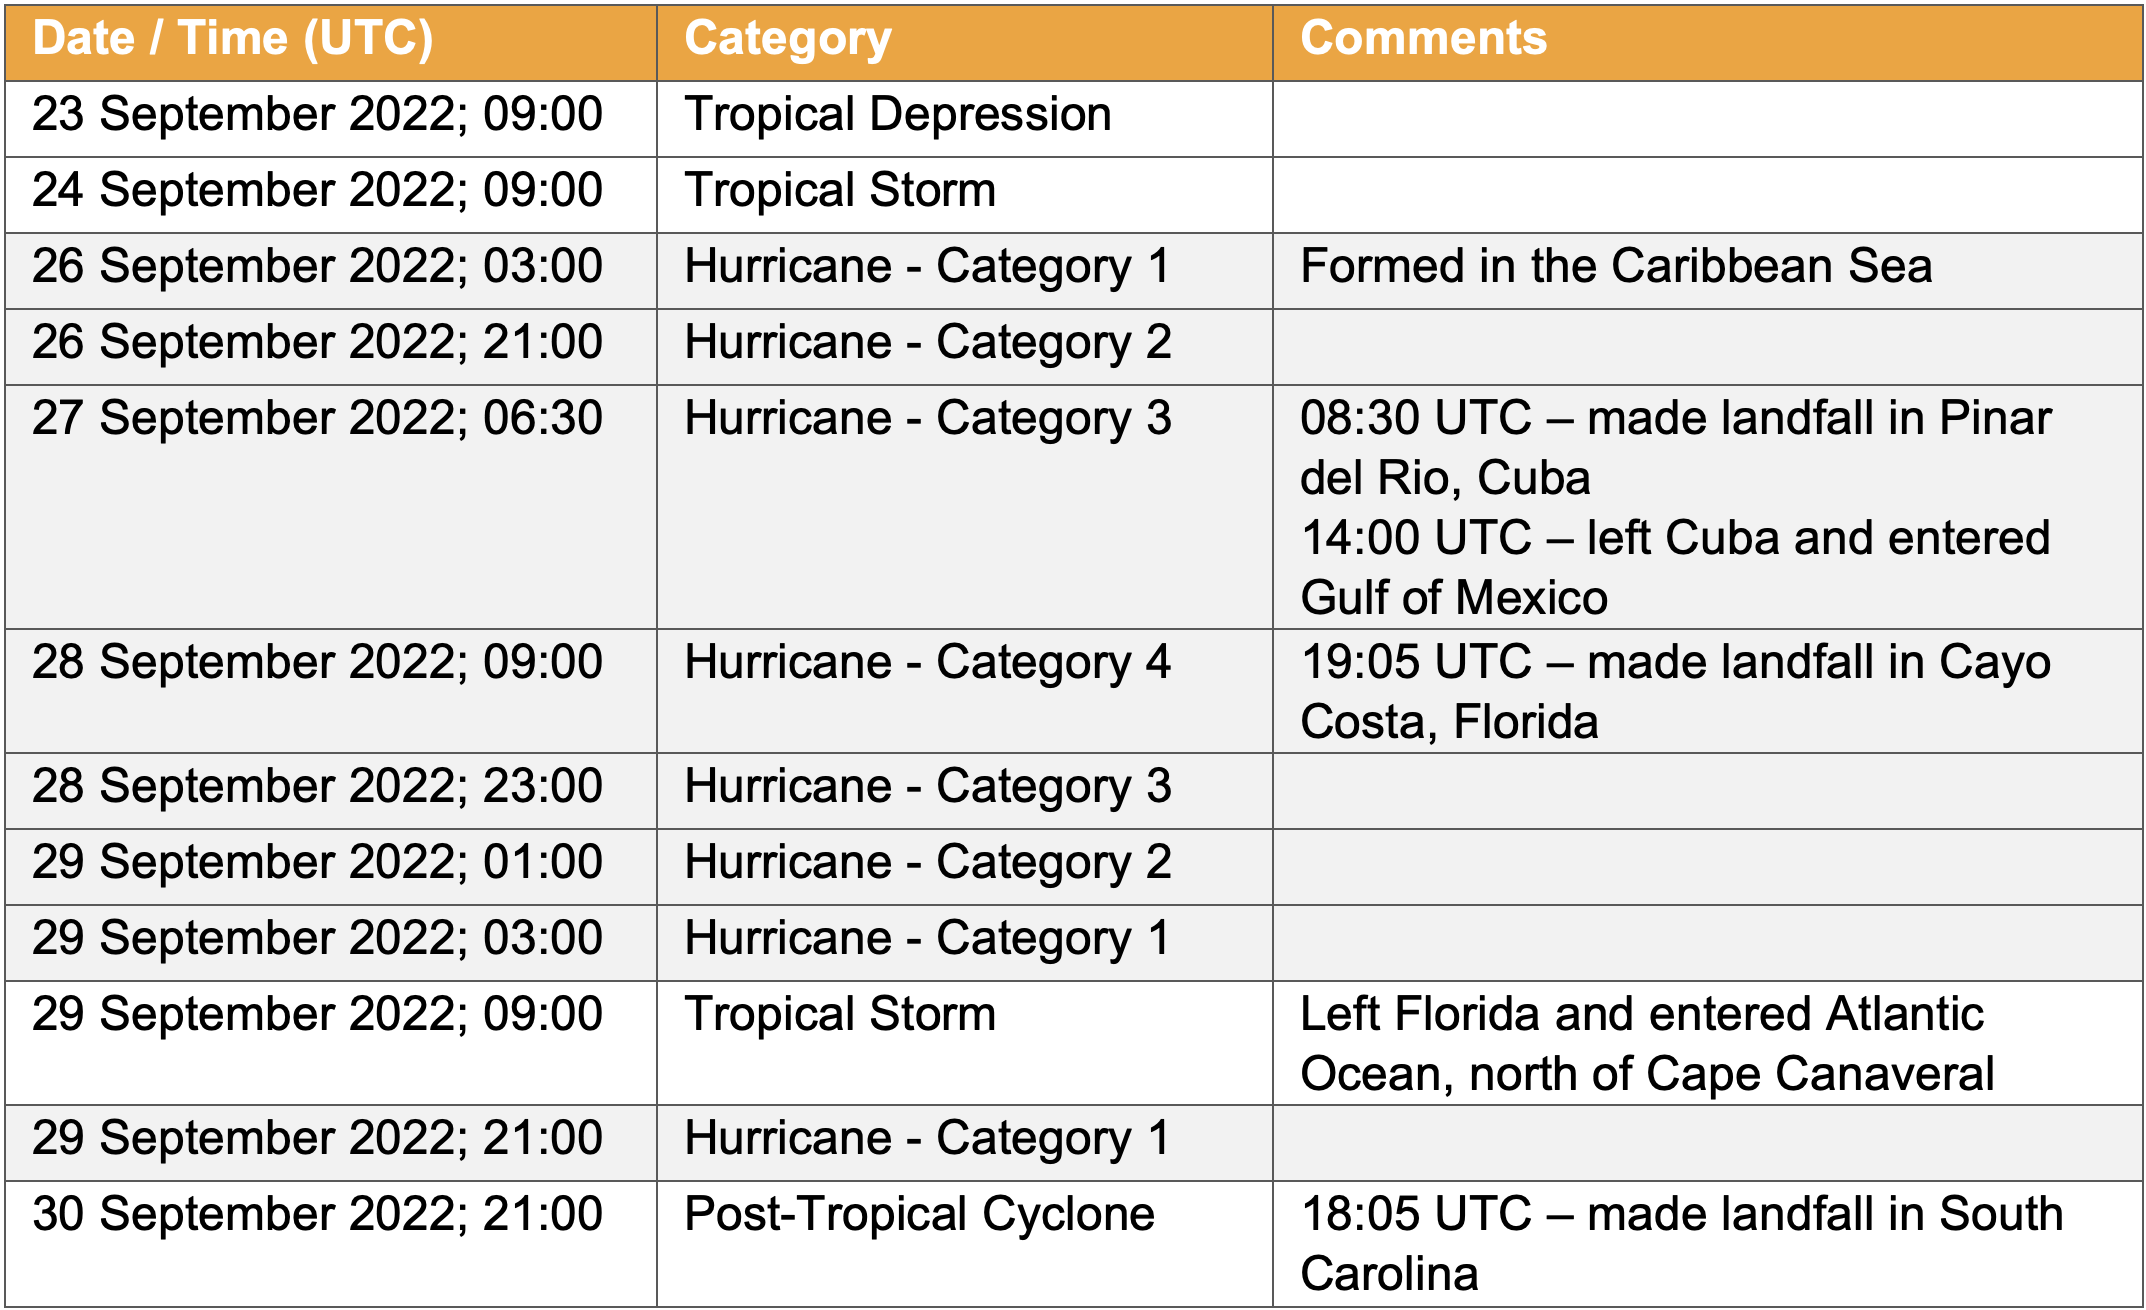The height and width of the screenshot is (1310, 2146).
Task: Select the 26 September 2022; 21:00 cell
Action: click(x=317, y=343)
